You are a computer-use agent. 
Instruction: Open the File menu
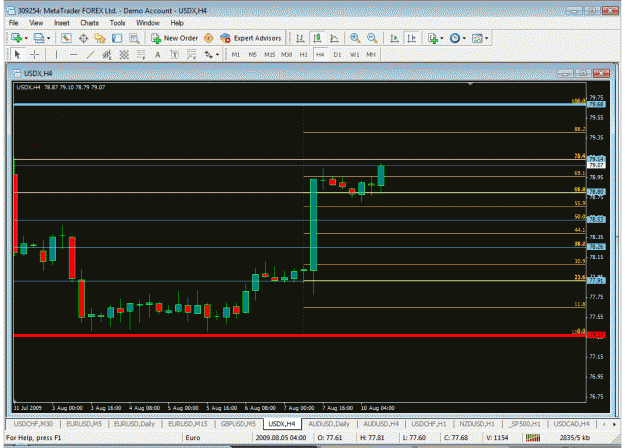pyautogui.click(x=14, y=23)
